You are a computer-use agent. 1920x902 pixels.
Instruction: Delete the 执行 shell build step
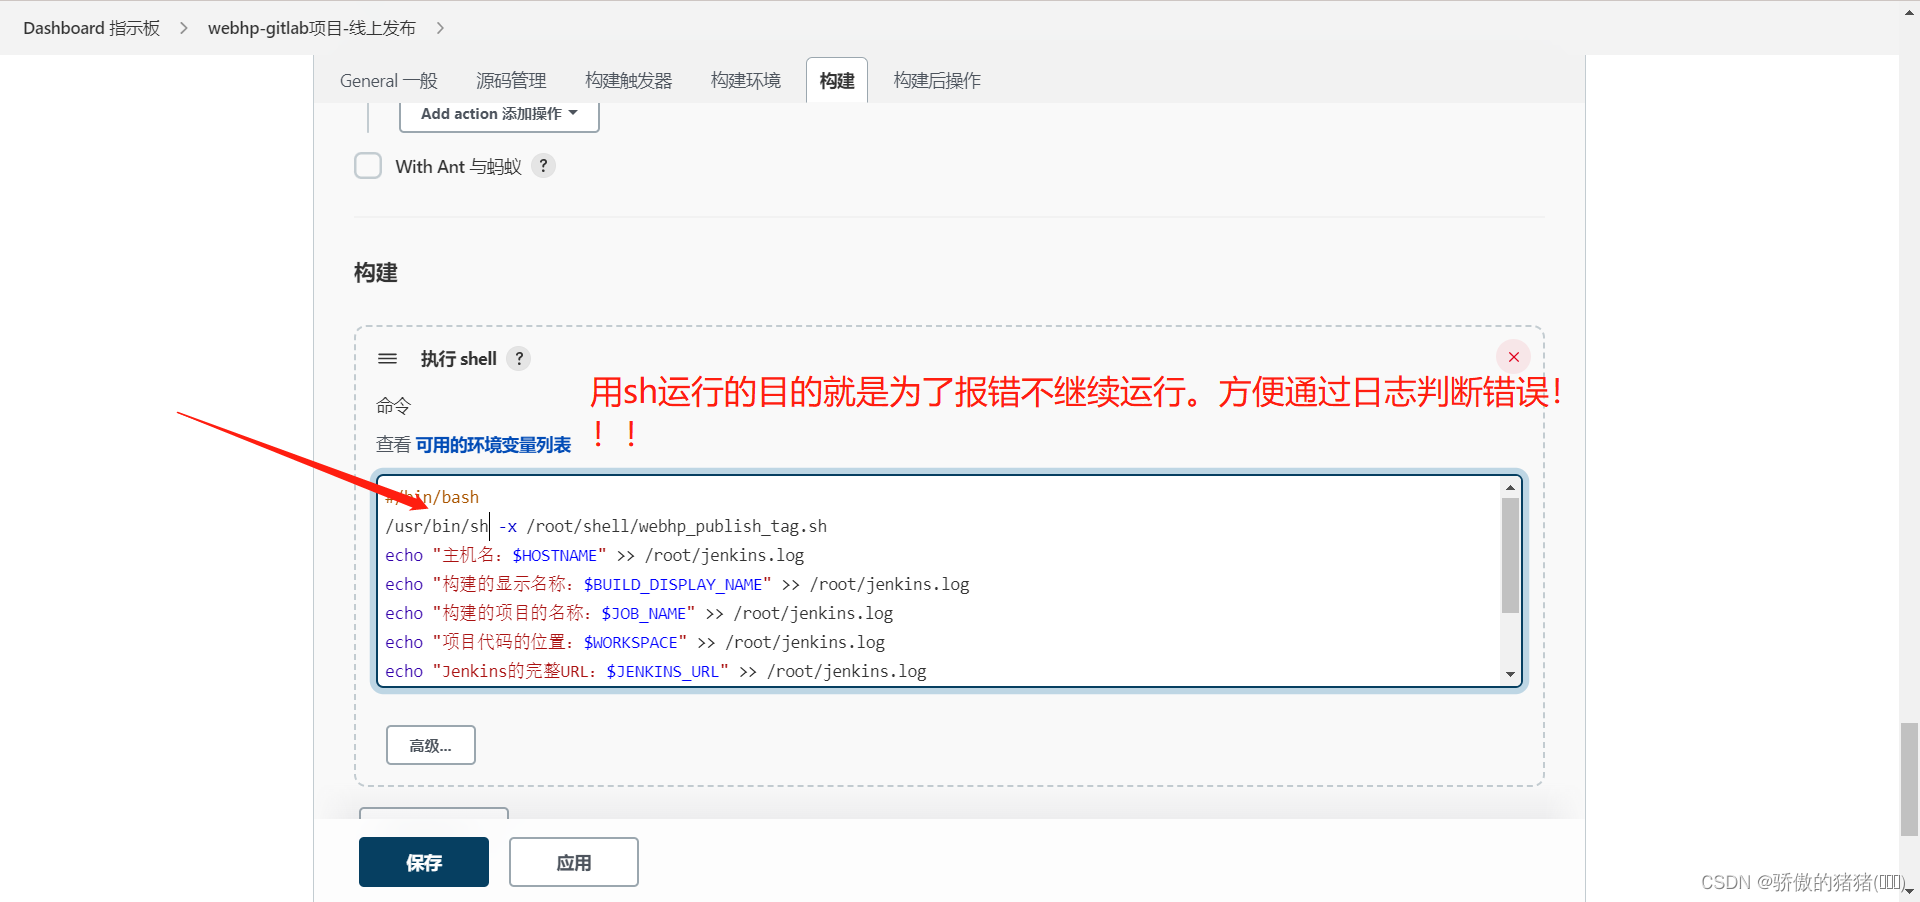pos(1513,357)
